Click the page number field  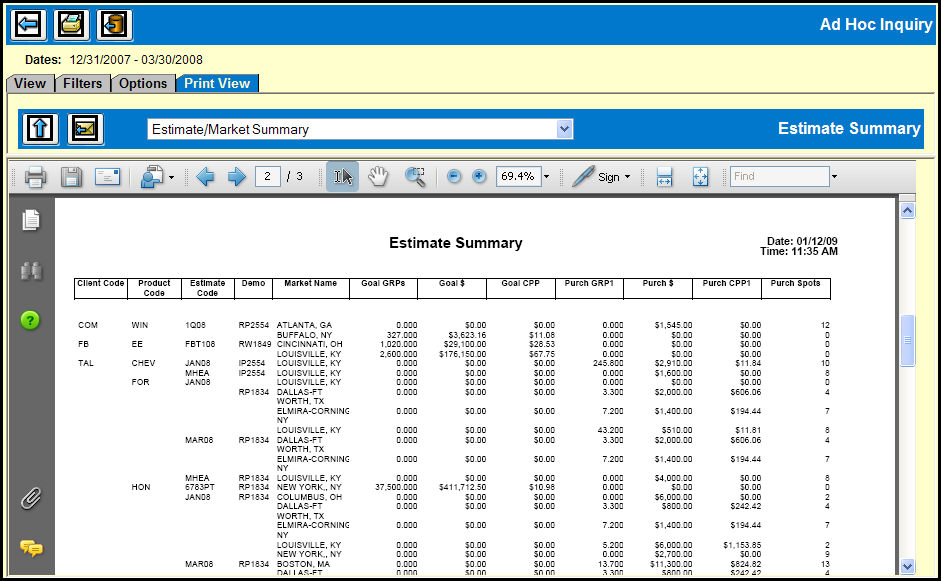[268, 176]
